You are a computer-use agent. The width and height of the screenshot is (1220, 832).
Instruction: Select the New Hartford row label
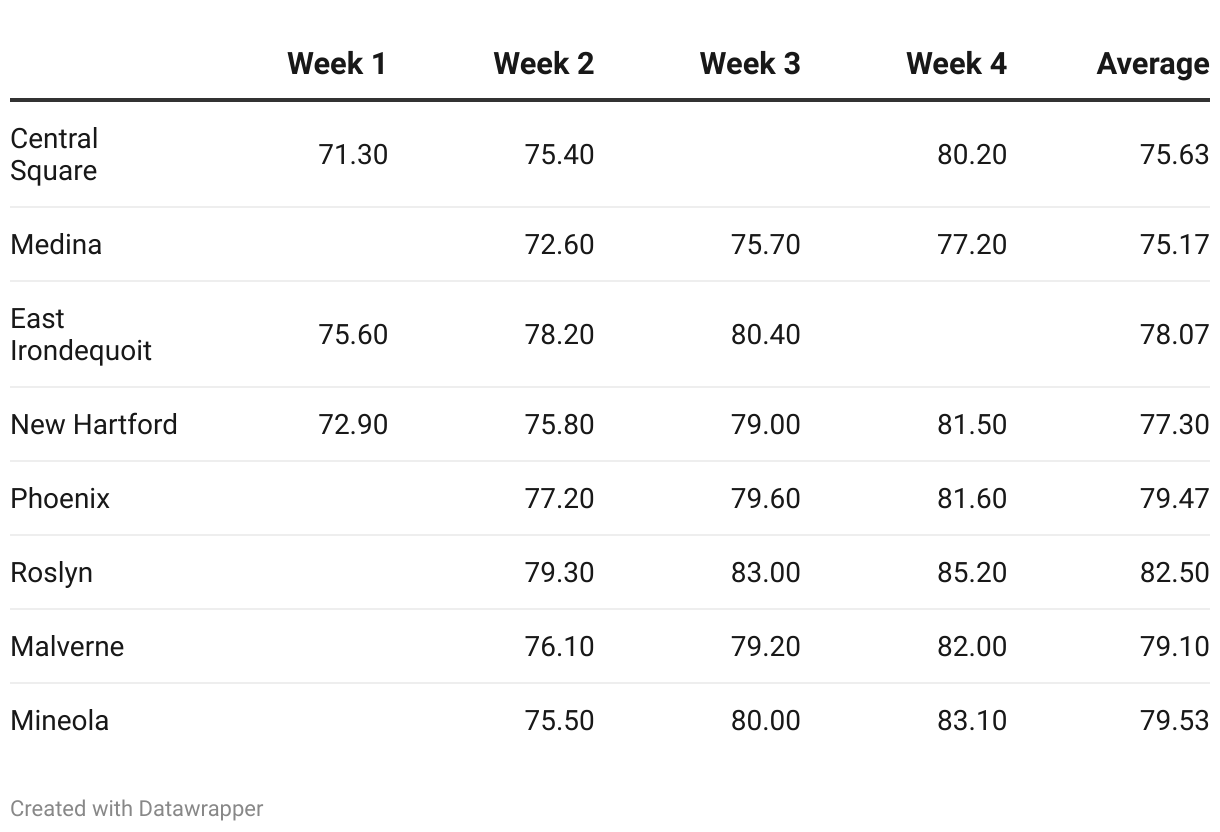point(94,425)
